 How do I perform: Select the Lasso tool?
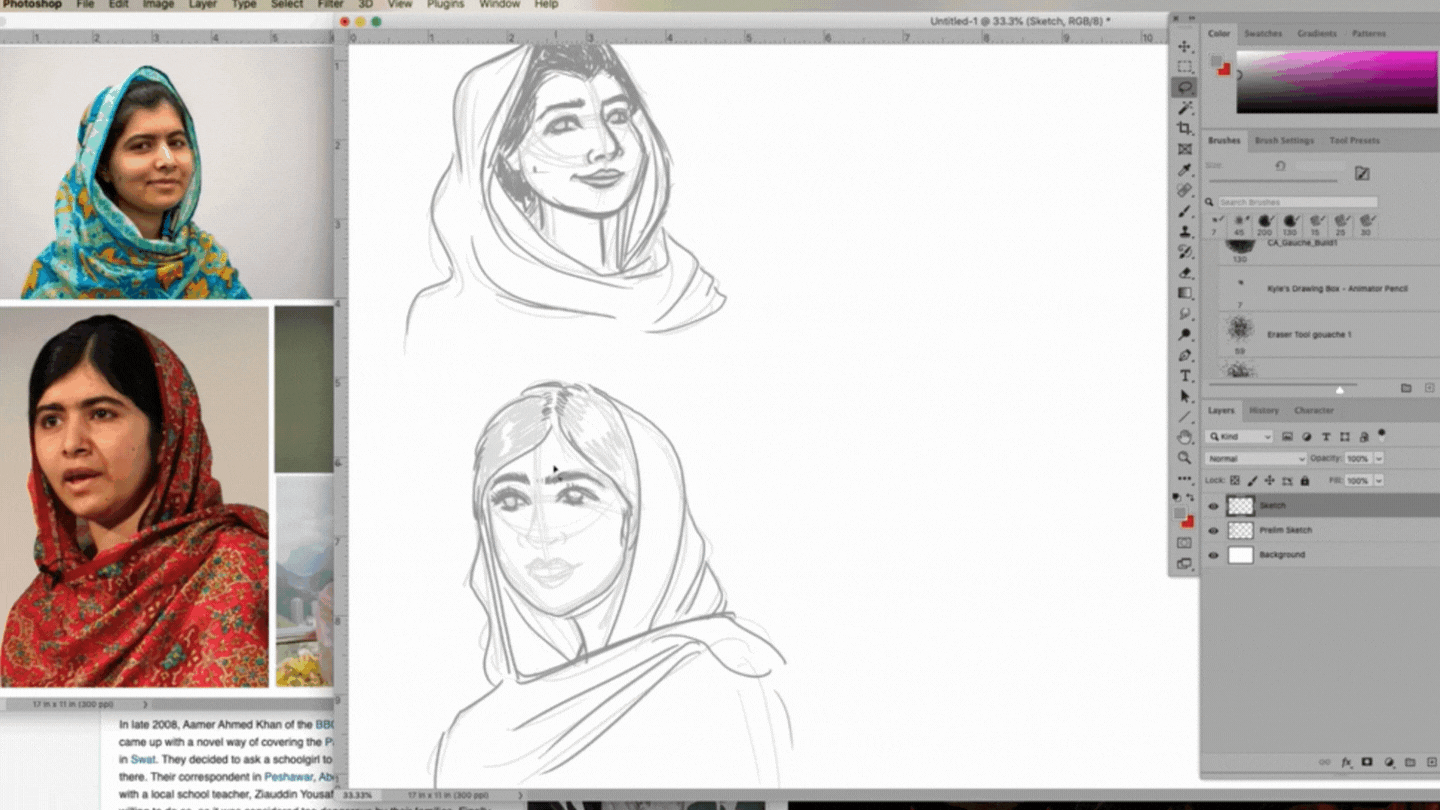pos(1185,87)
